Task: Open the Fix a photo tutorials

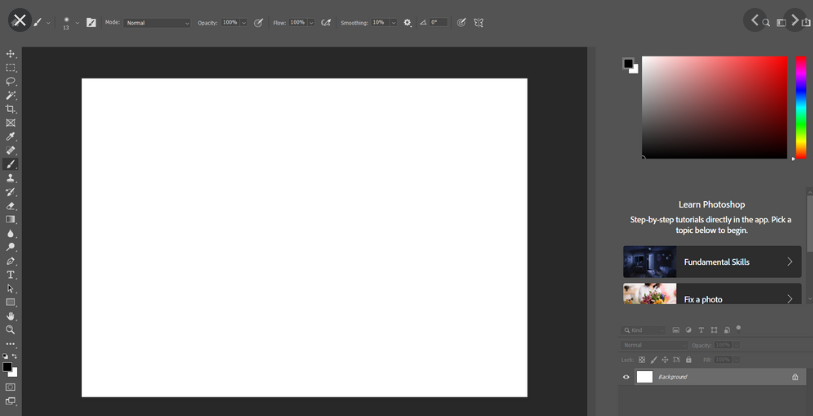Action: coord(712,296)
